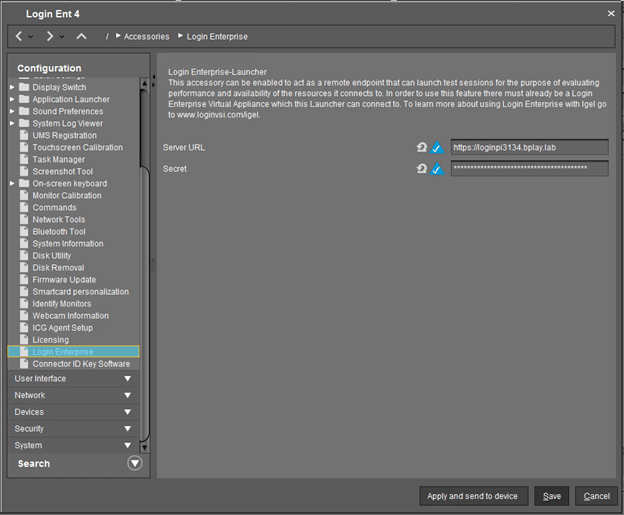The height and width of the screenshot is (515, 624).
Task: Click the Disk Utility page icon
Action: point(24,255)
